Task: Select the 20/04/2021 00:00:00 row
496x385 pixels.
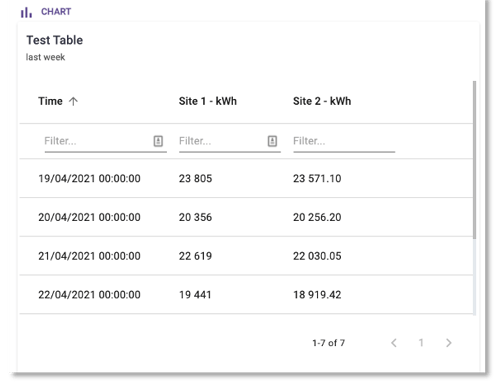Action: (x=246, y=217)
